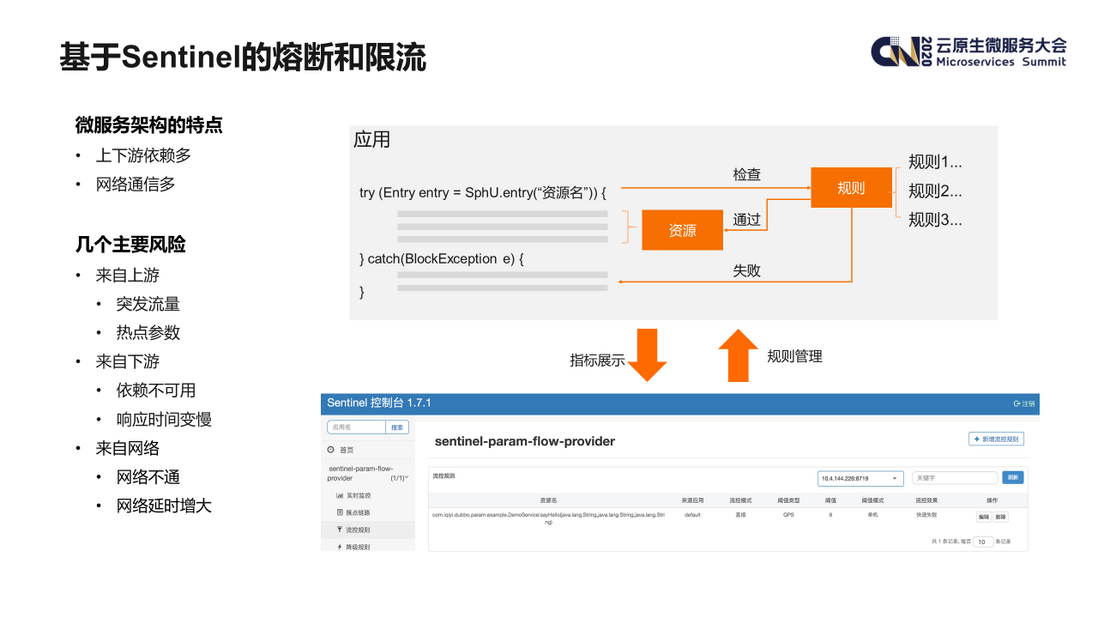Viewport: 1098px width, 618px height.
Task: Click the 快速失败 flow effect cell
Action: 926,515
